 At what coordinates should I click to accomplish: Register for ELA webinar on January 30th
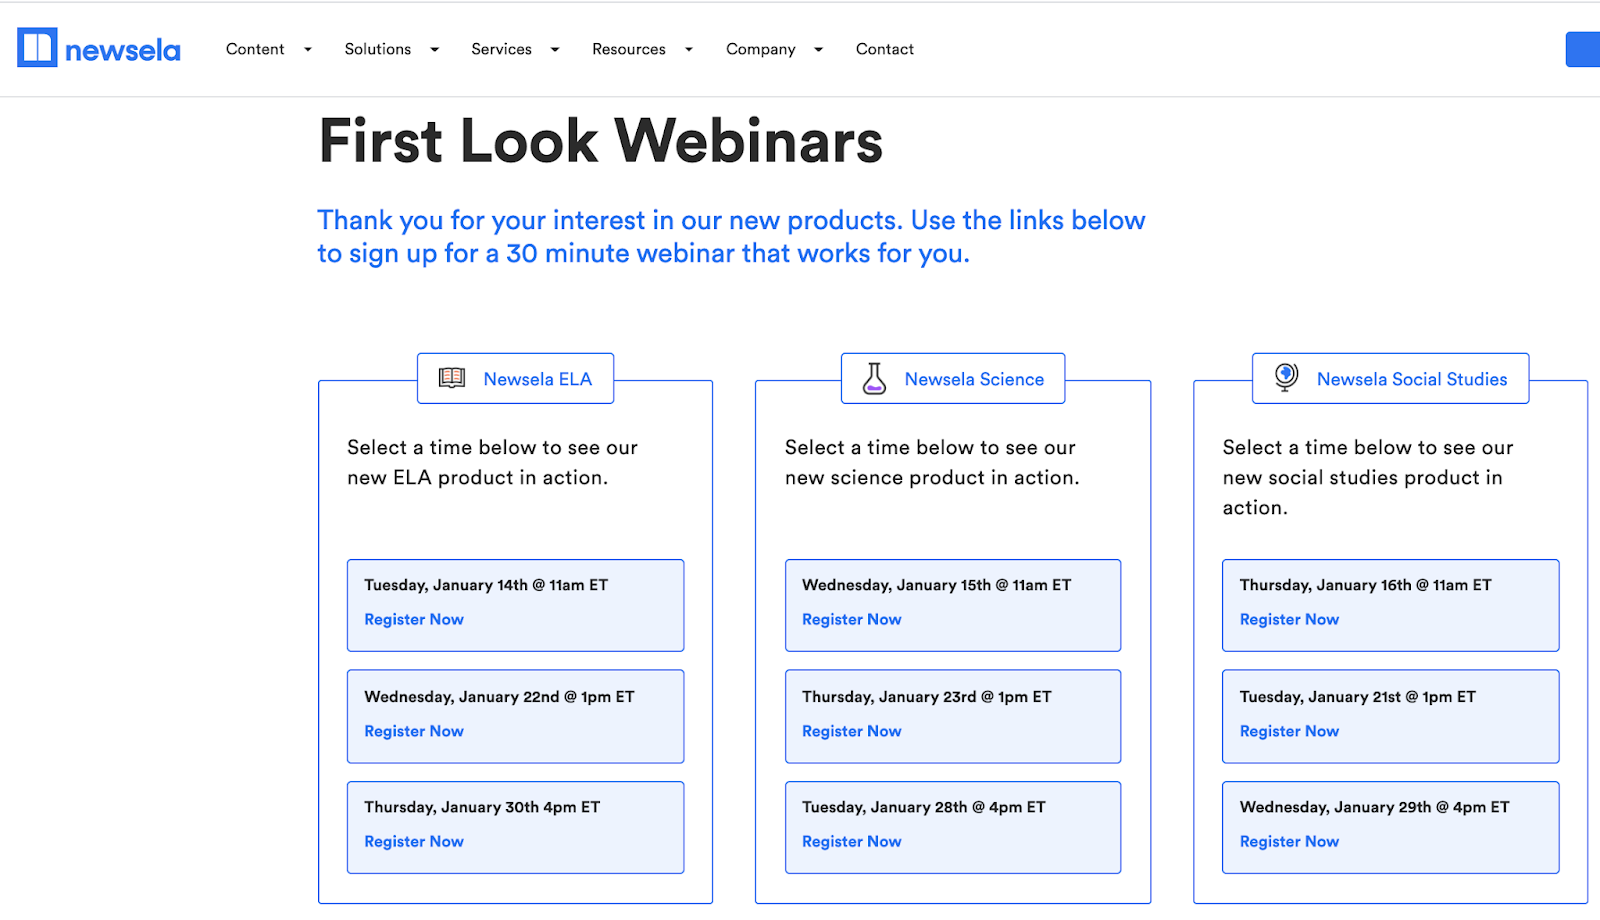pyautogui.click(x=413, y=841)
